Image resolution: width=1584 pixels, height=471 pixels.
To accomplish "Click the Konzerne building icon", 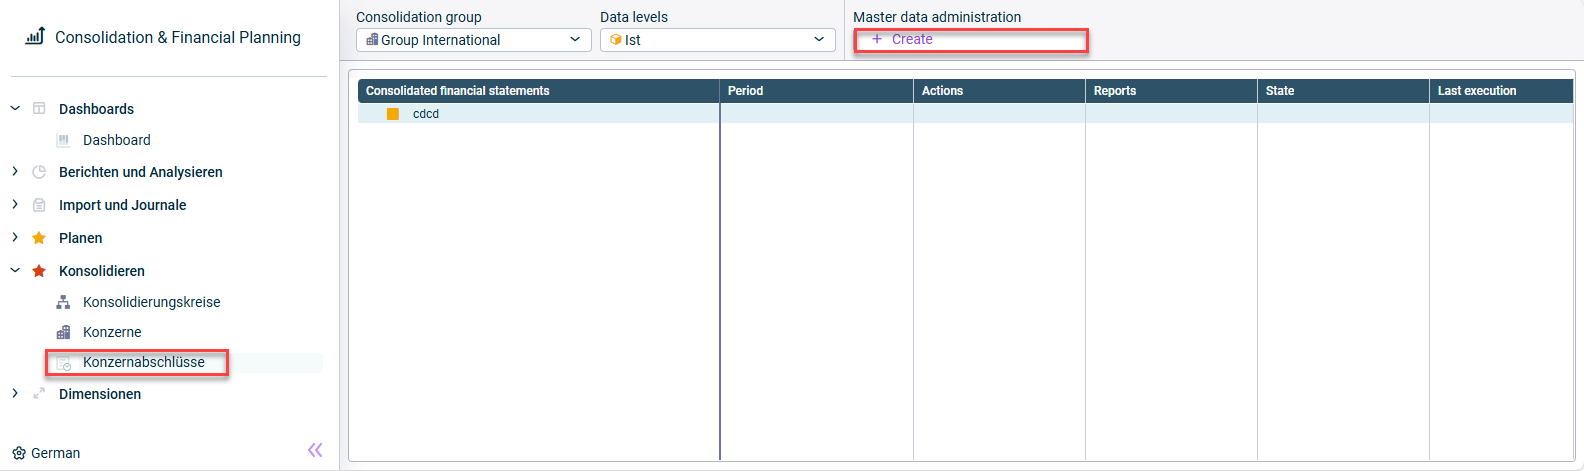I will [x=63, y=332].
